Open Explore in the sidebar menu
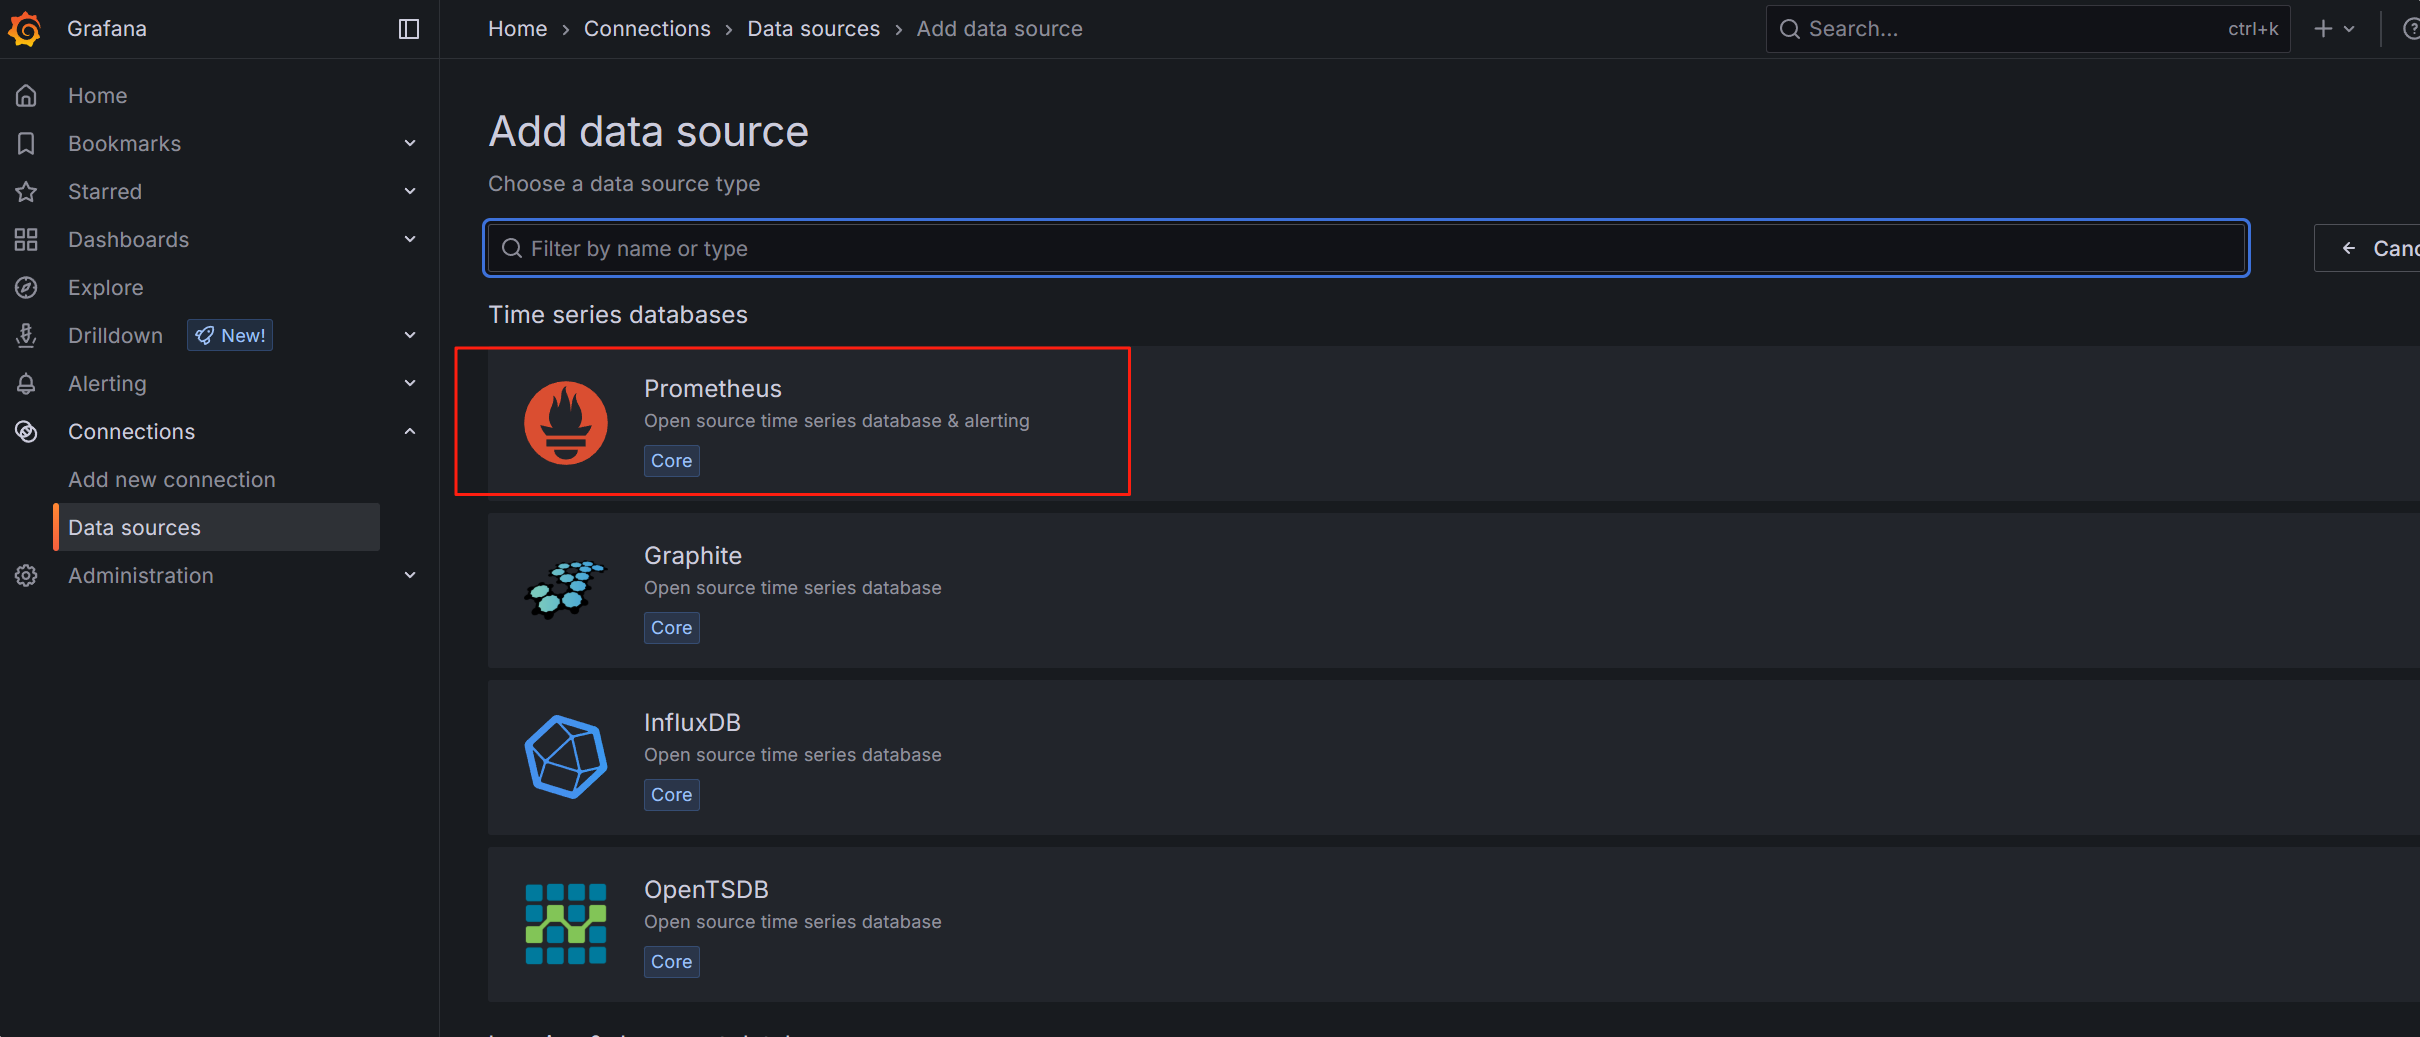2420x1037 pixels. tap(106, 288)
